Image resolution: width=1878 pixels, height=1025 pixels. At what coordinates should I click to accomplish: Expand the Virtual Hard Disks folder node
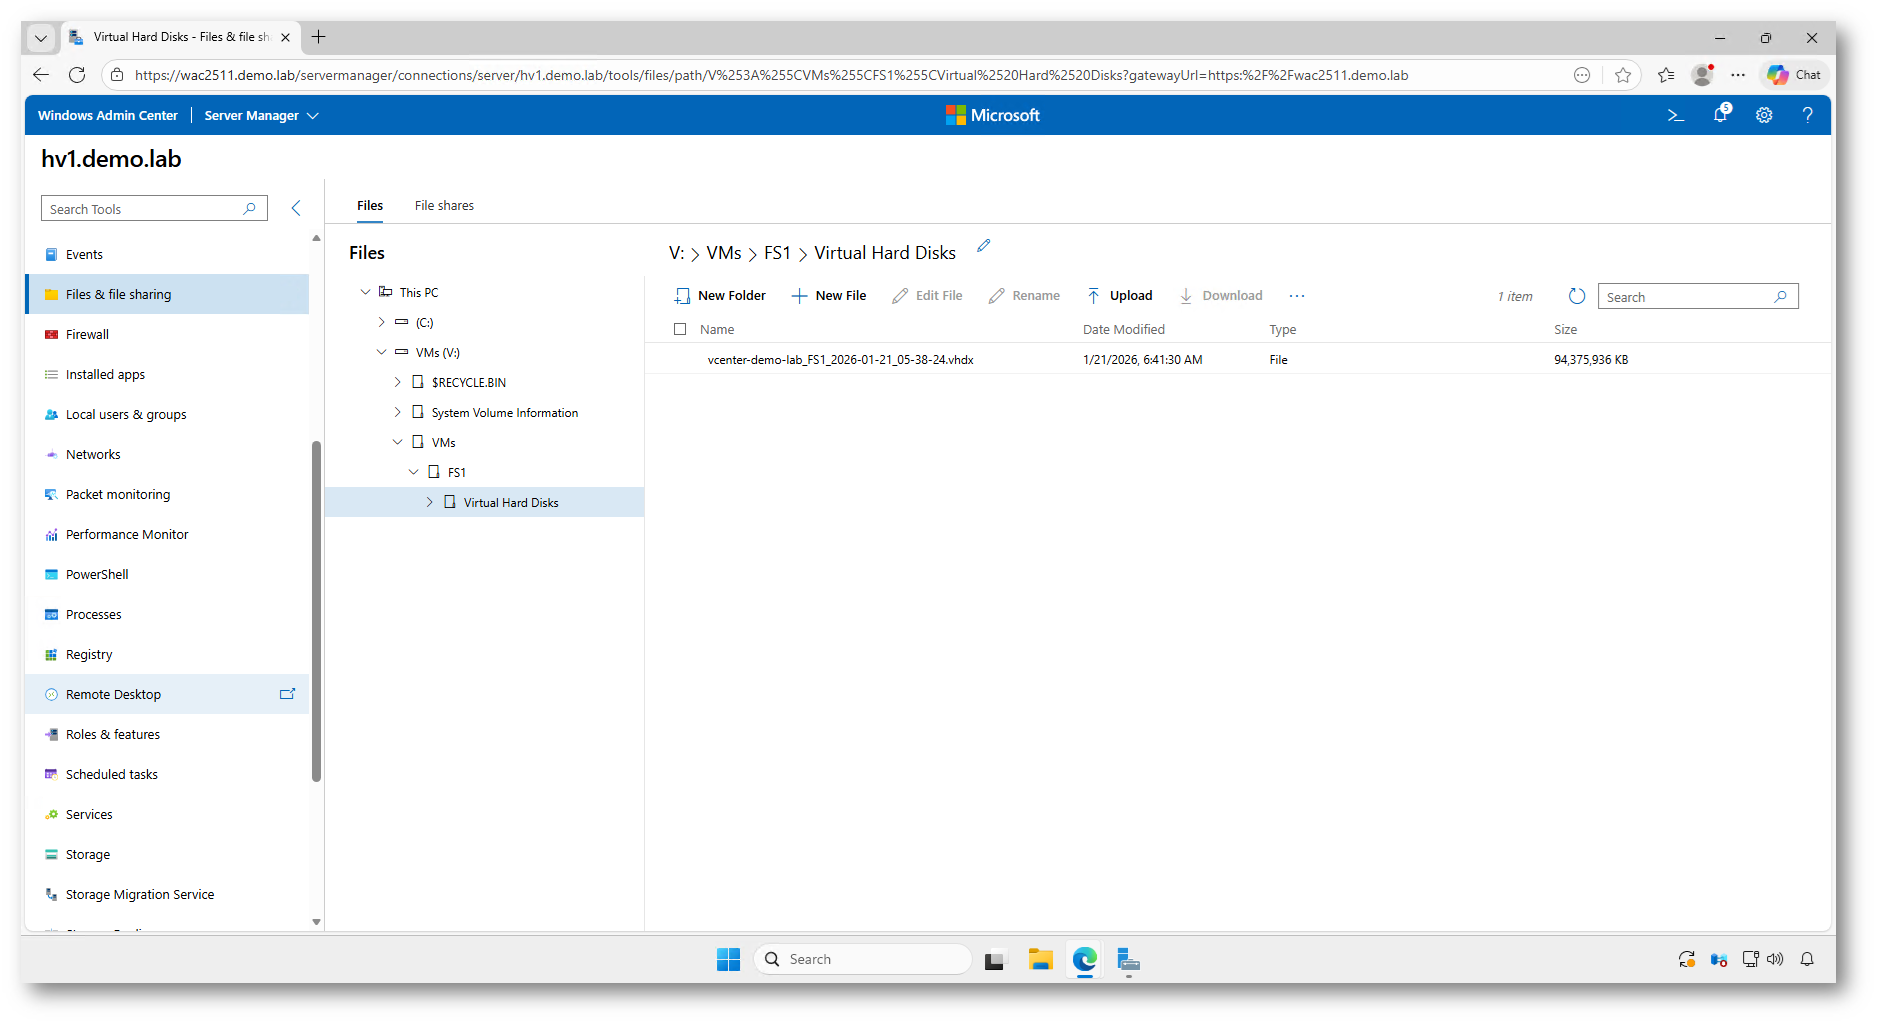tap(429, 502)
